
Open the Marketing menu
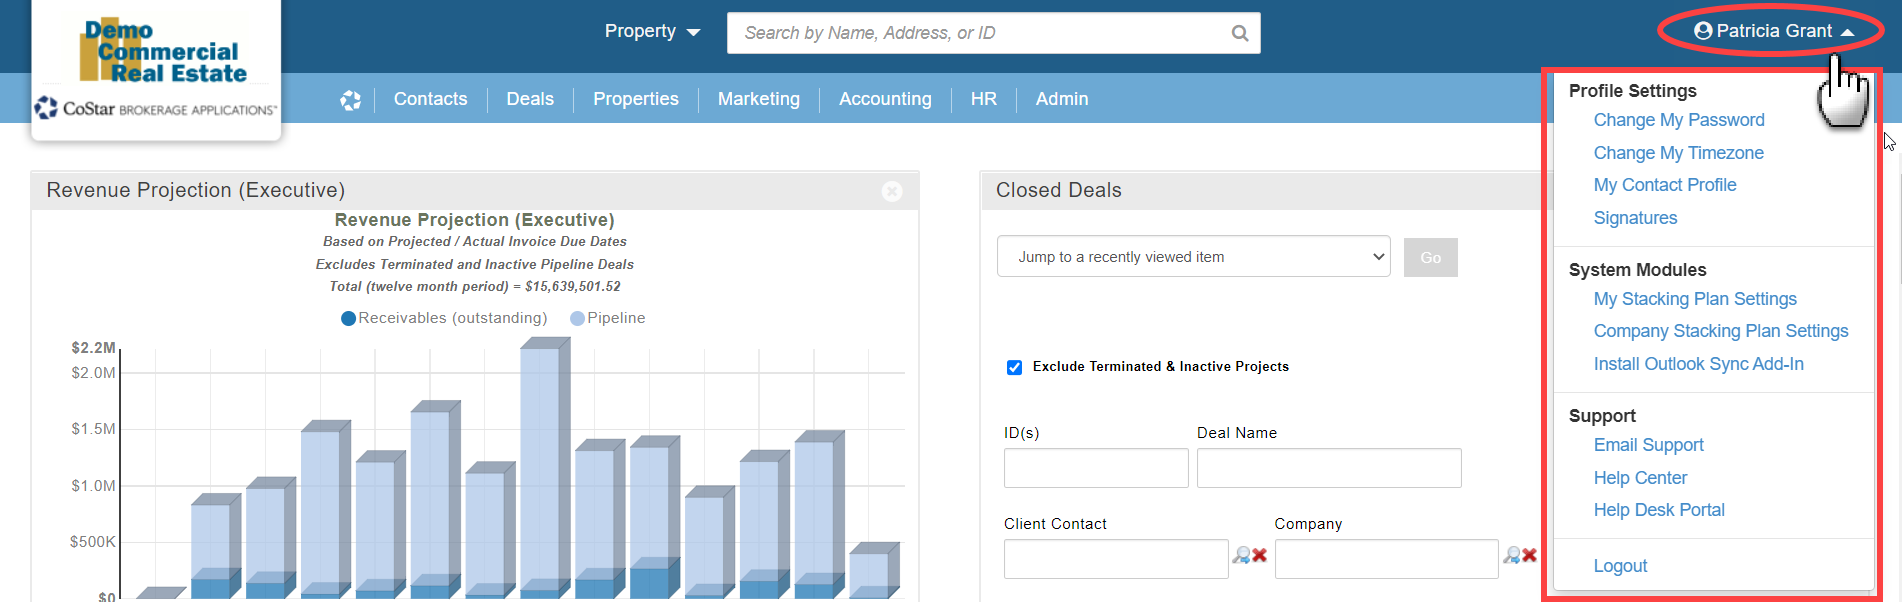pos(759,99)
